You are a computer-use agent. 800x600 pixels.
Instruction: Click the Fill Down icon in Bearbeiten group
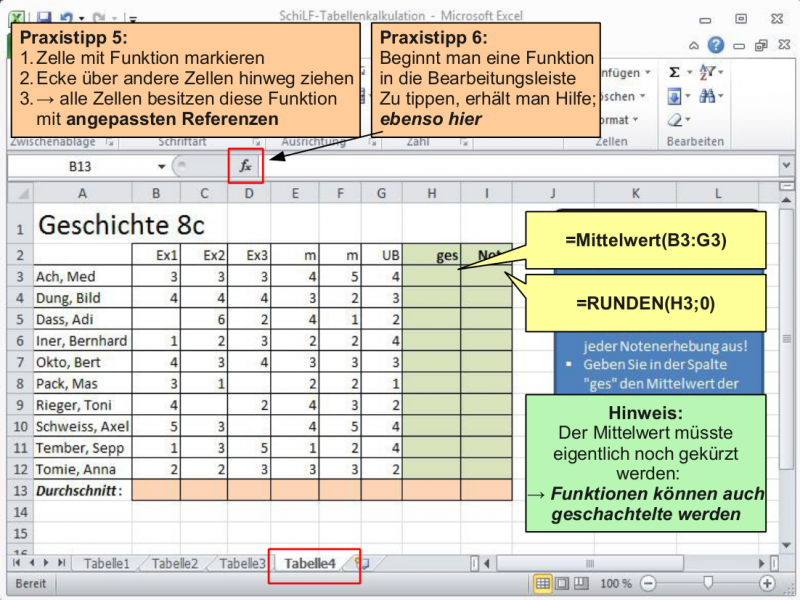675,96
